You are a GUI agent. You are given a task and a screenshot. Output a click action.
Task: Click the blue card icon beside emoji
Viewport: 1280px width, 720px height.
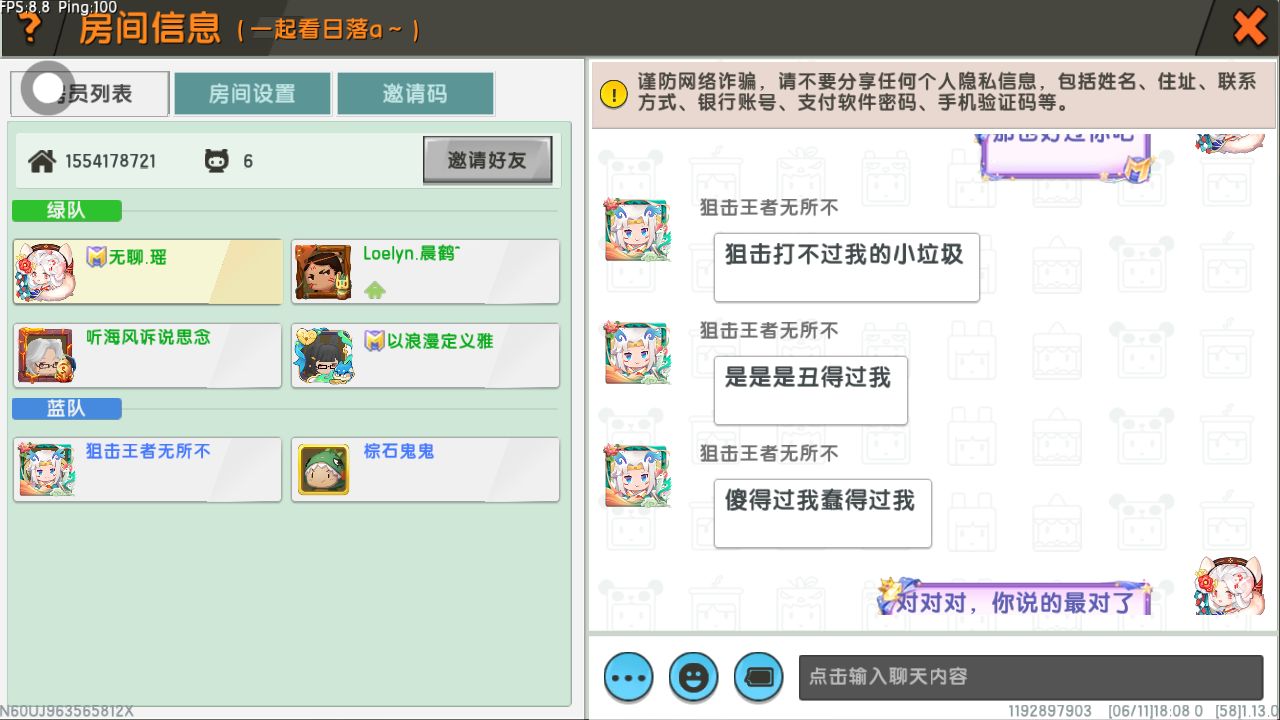(758, 677)
